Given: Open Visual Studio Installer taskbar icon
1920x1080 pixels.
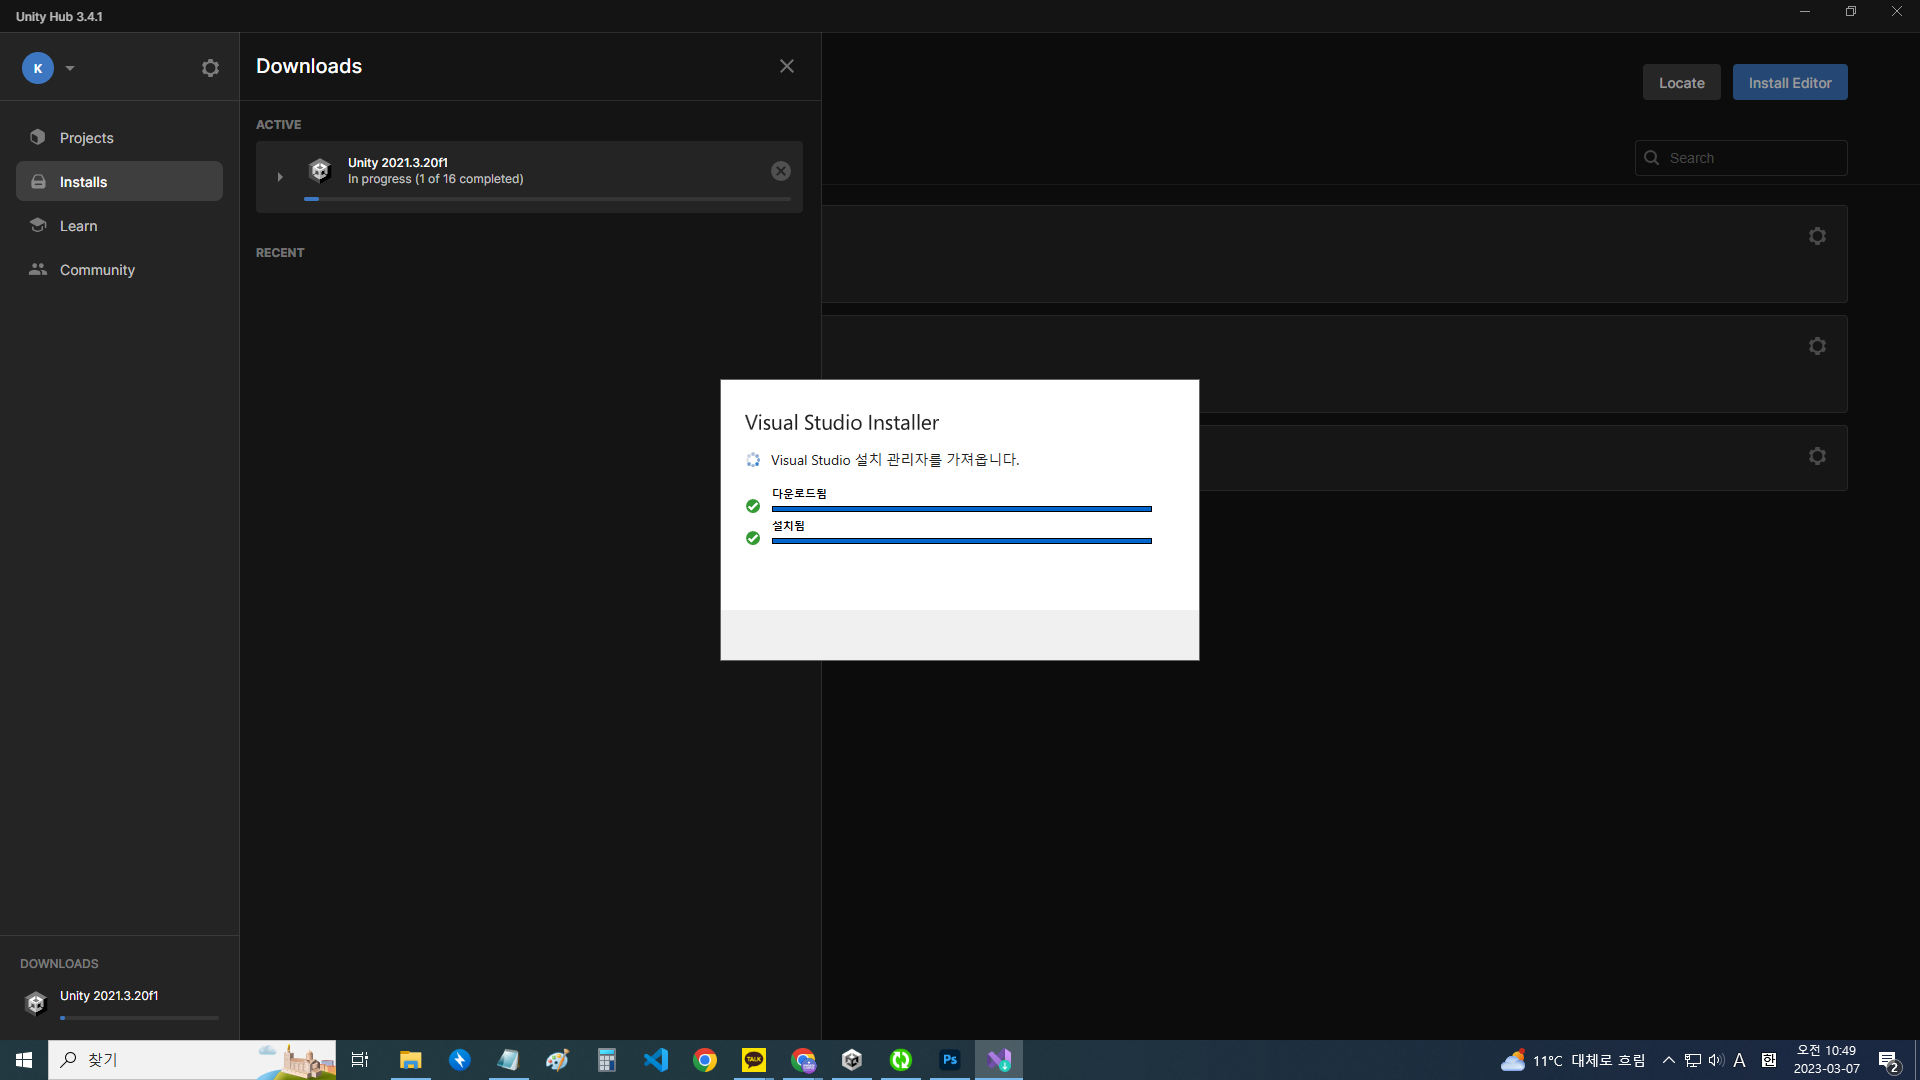Looking at the screenshot, I should pos(999,1060).
